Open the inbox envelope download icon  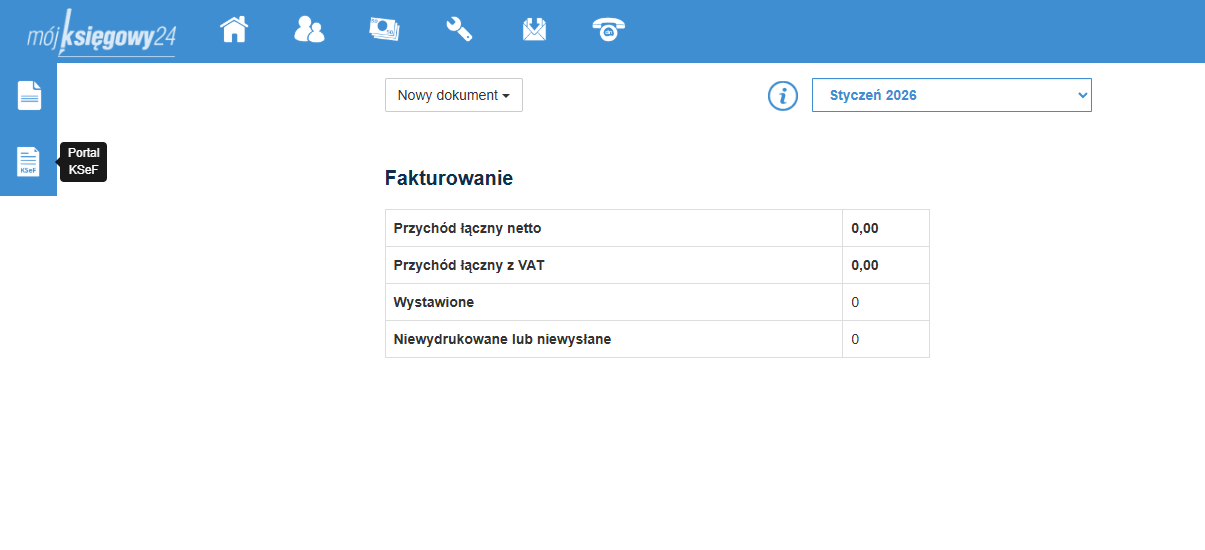tap(534, 30)
